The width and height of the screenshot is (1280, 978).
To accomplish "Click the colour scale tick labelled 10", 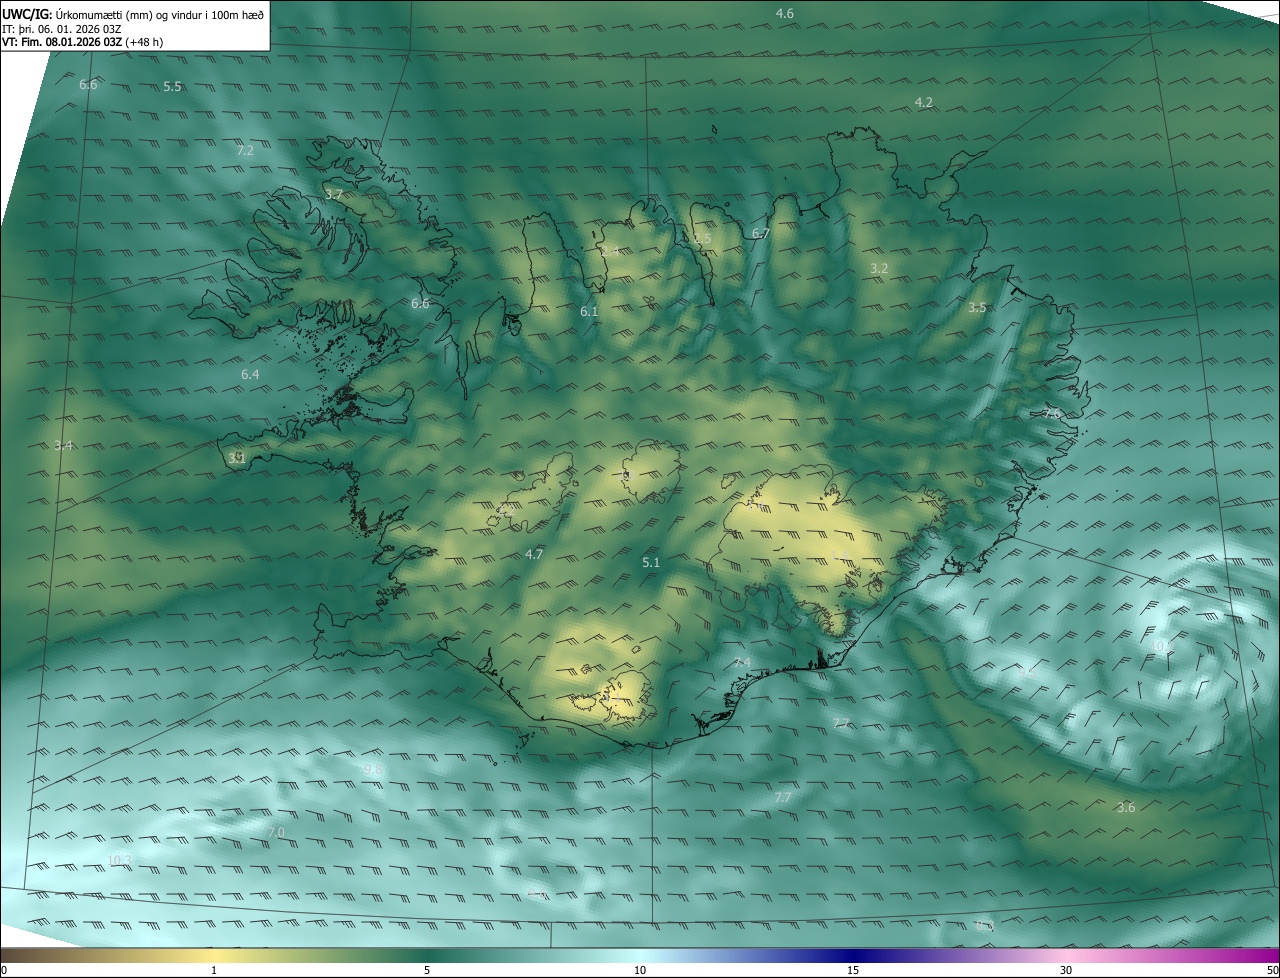I will click(640, 970).
